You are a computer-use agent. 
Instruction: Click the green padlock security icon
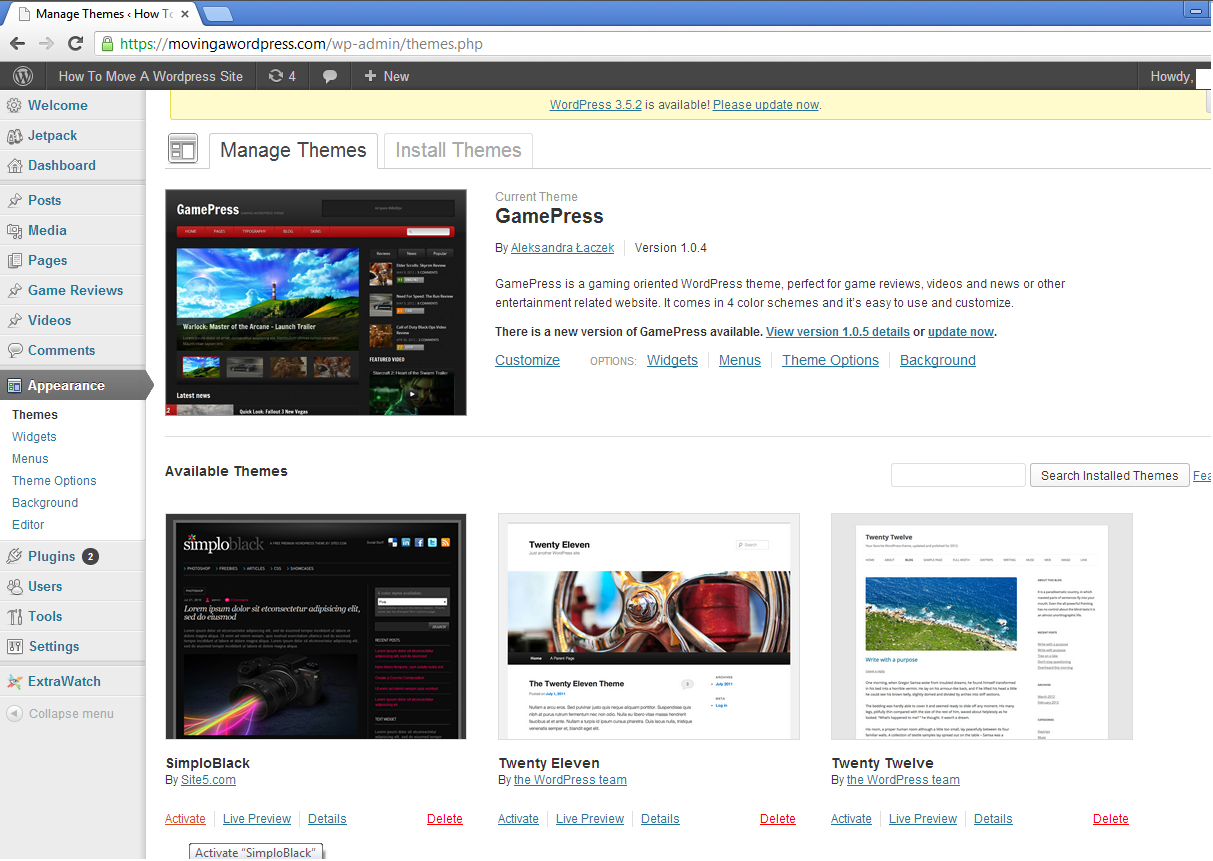coord(107,43)
